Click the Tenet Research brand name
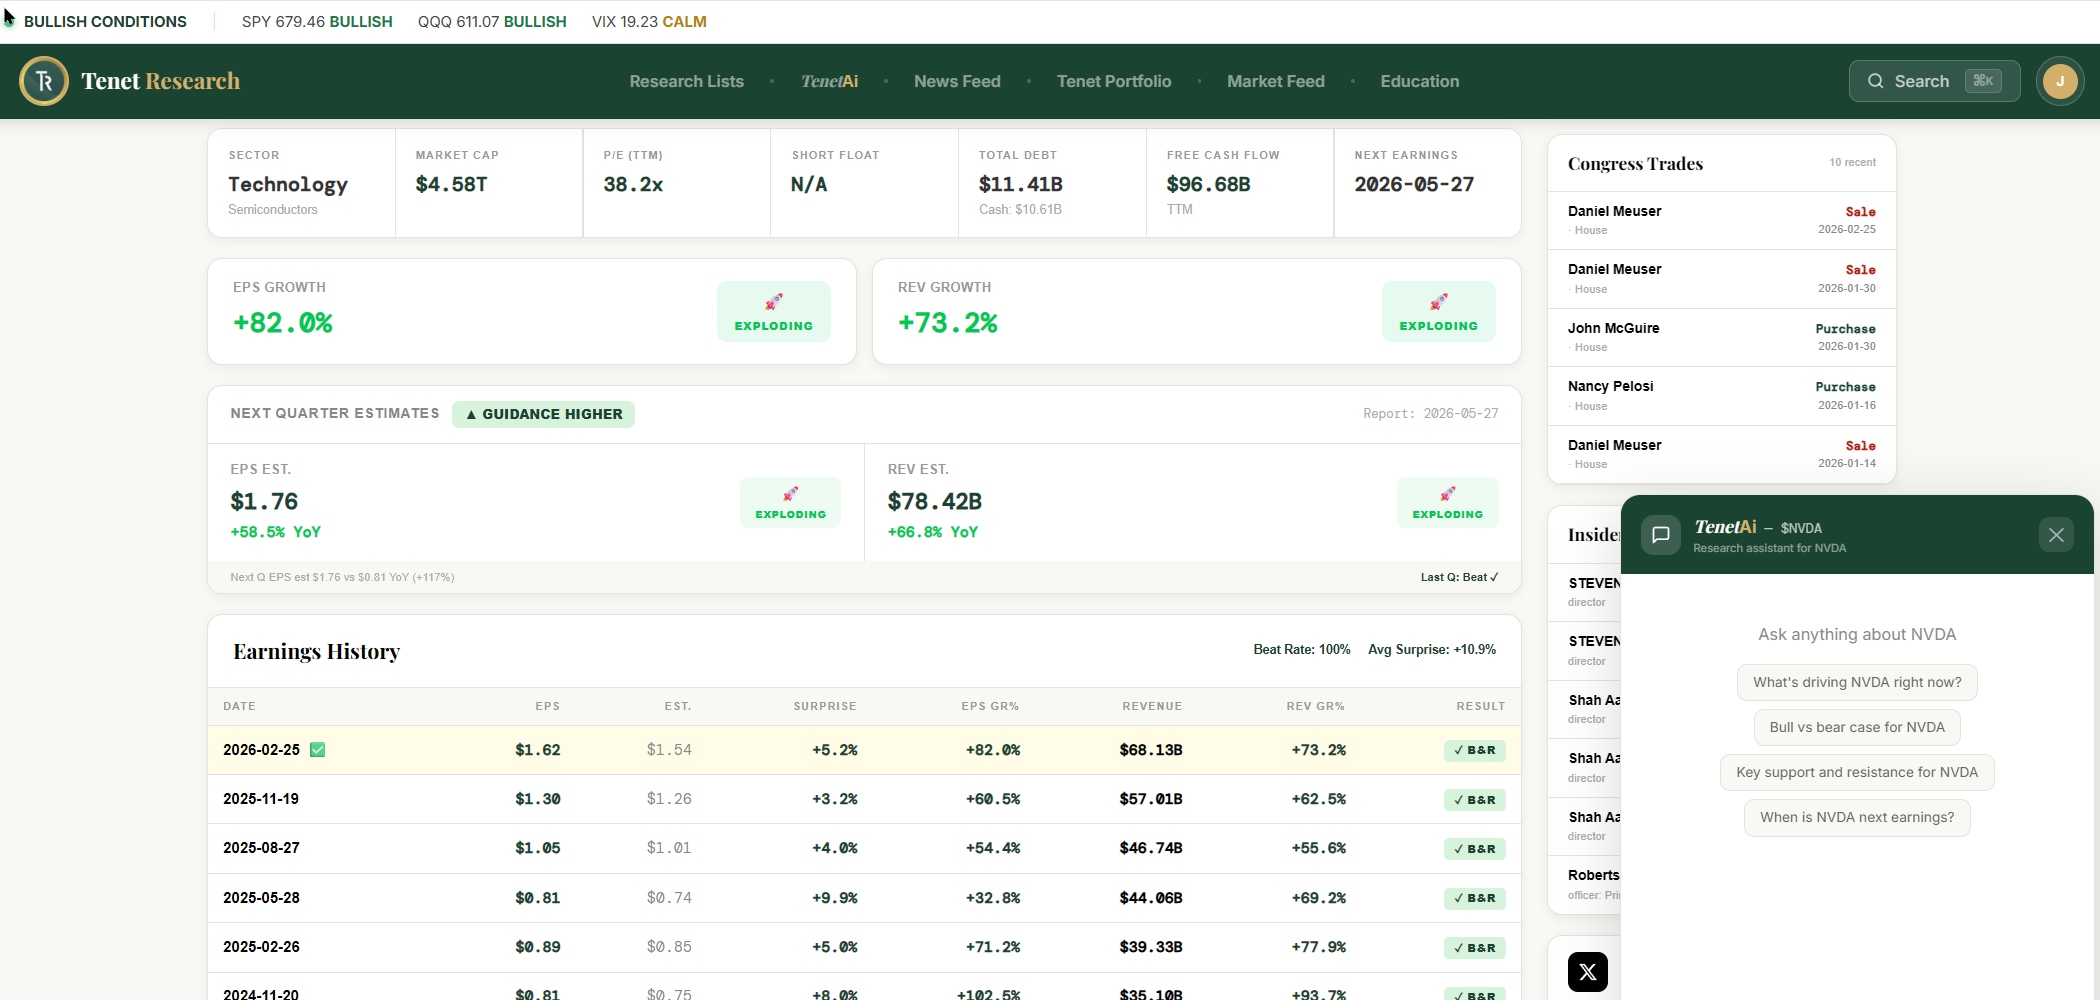The height and width of the screenshot is (1000, 2100). [x=160, y=81]
